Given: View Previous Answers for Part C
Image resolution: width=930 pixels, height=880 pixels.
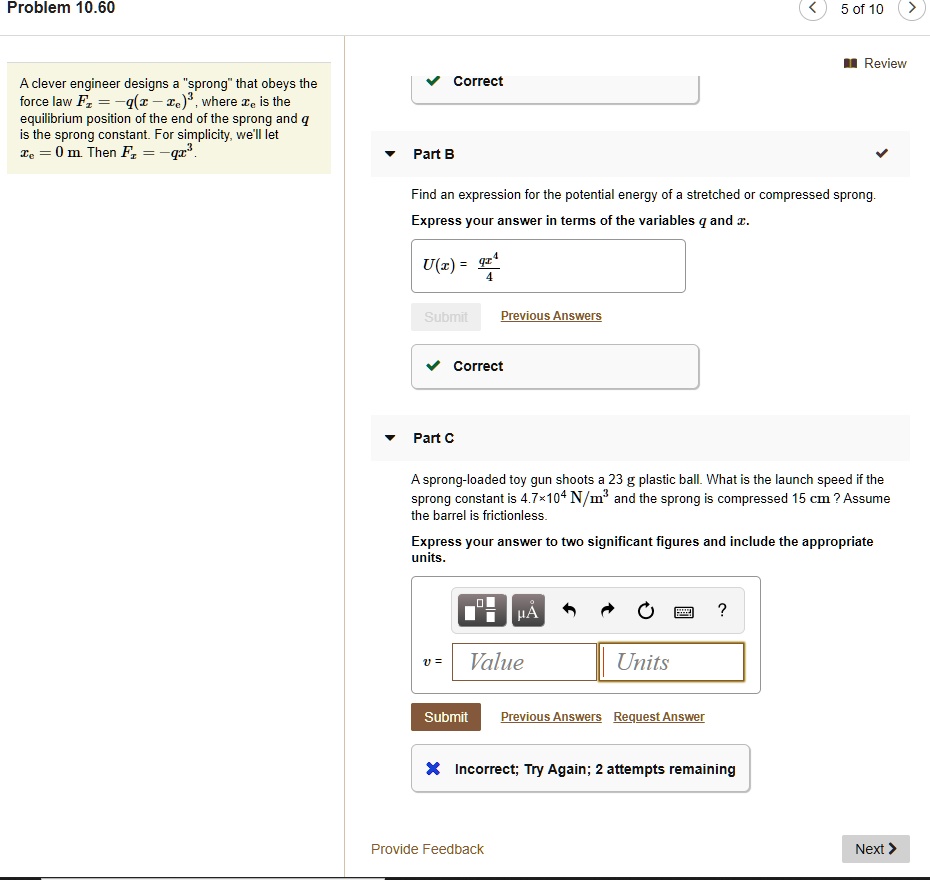Looking at the screenshot, I should (551, 717).
